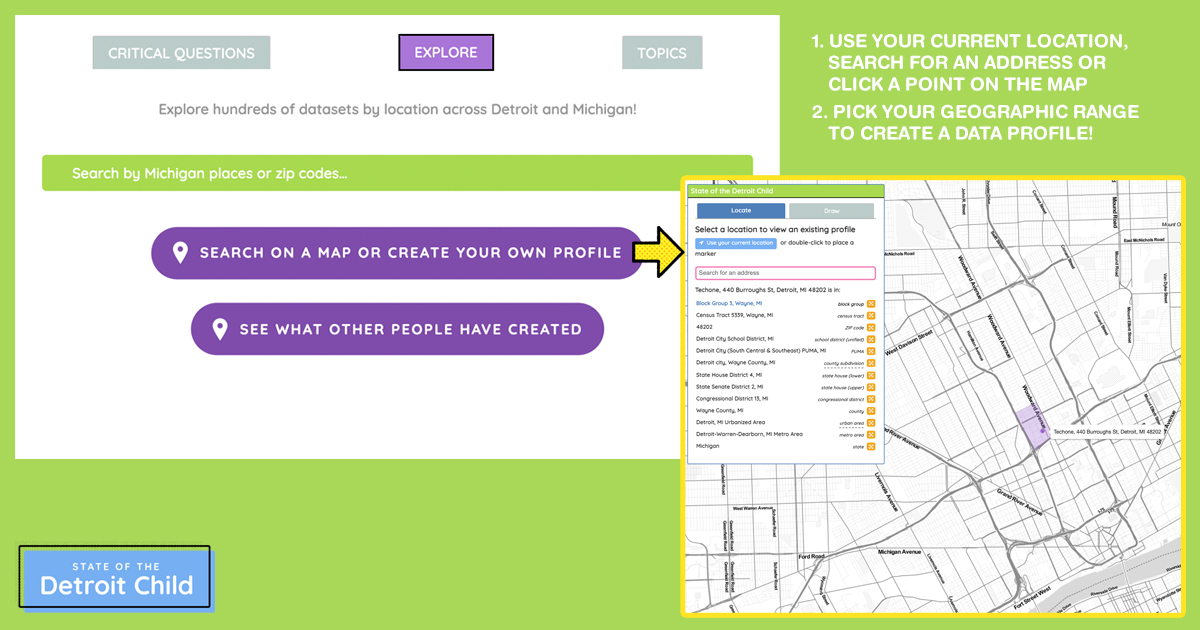Click the orange icon in the PUMA row

[x=871, y=351]
